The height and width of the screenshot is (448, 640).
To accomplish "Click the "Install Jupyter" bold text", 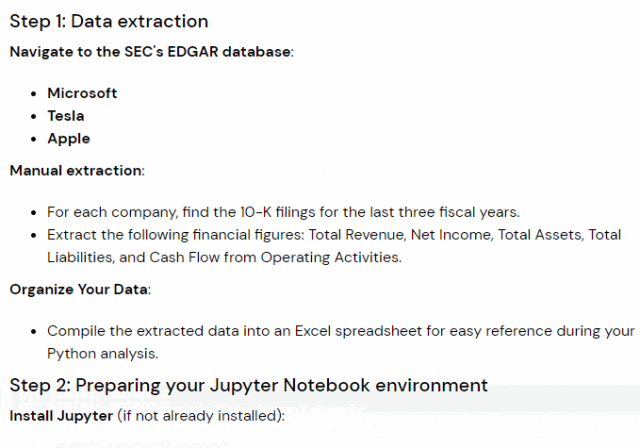I will [61, 416].
